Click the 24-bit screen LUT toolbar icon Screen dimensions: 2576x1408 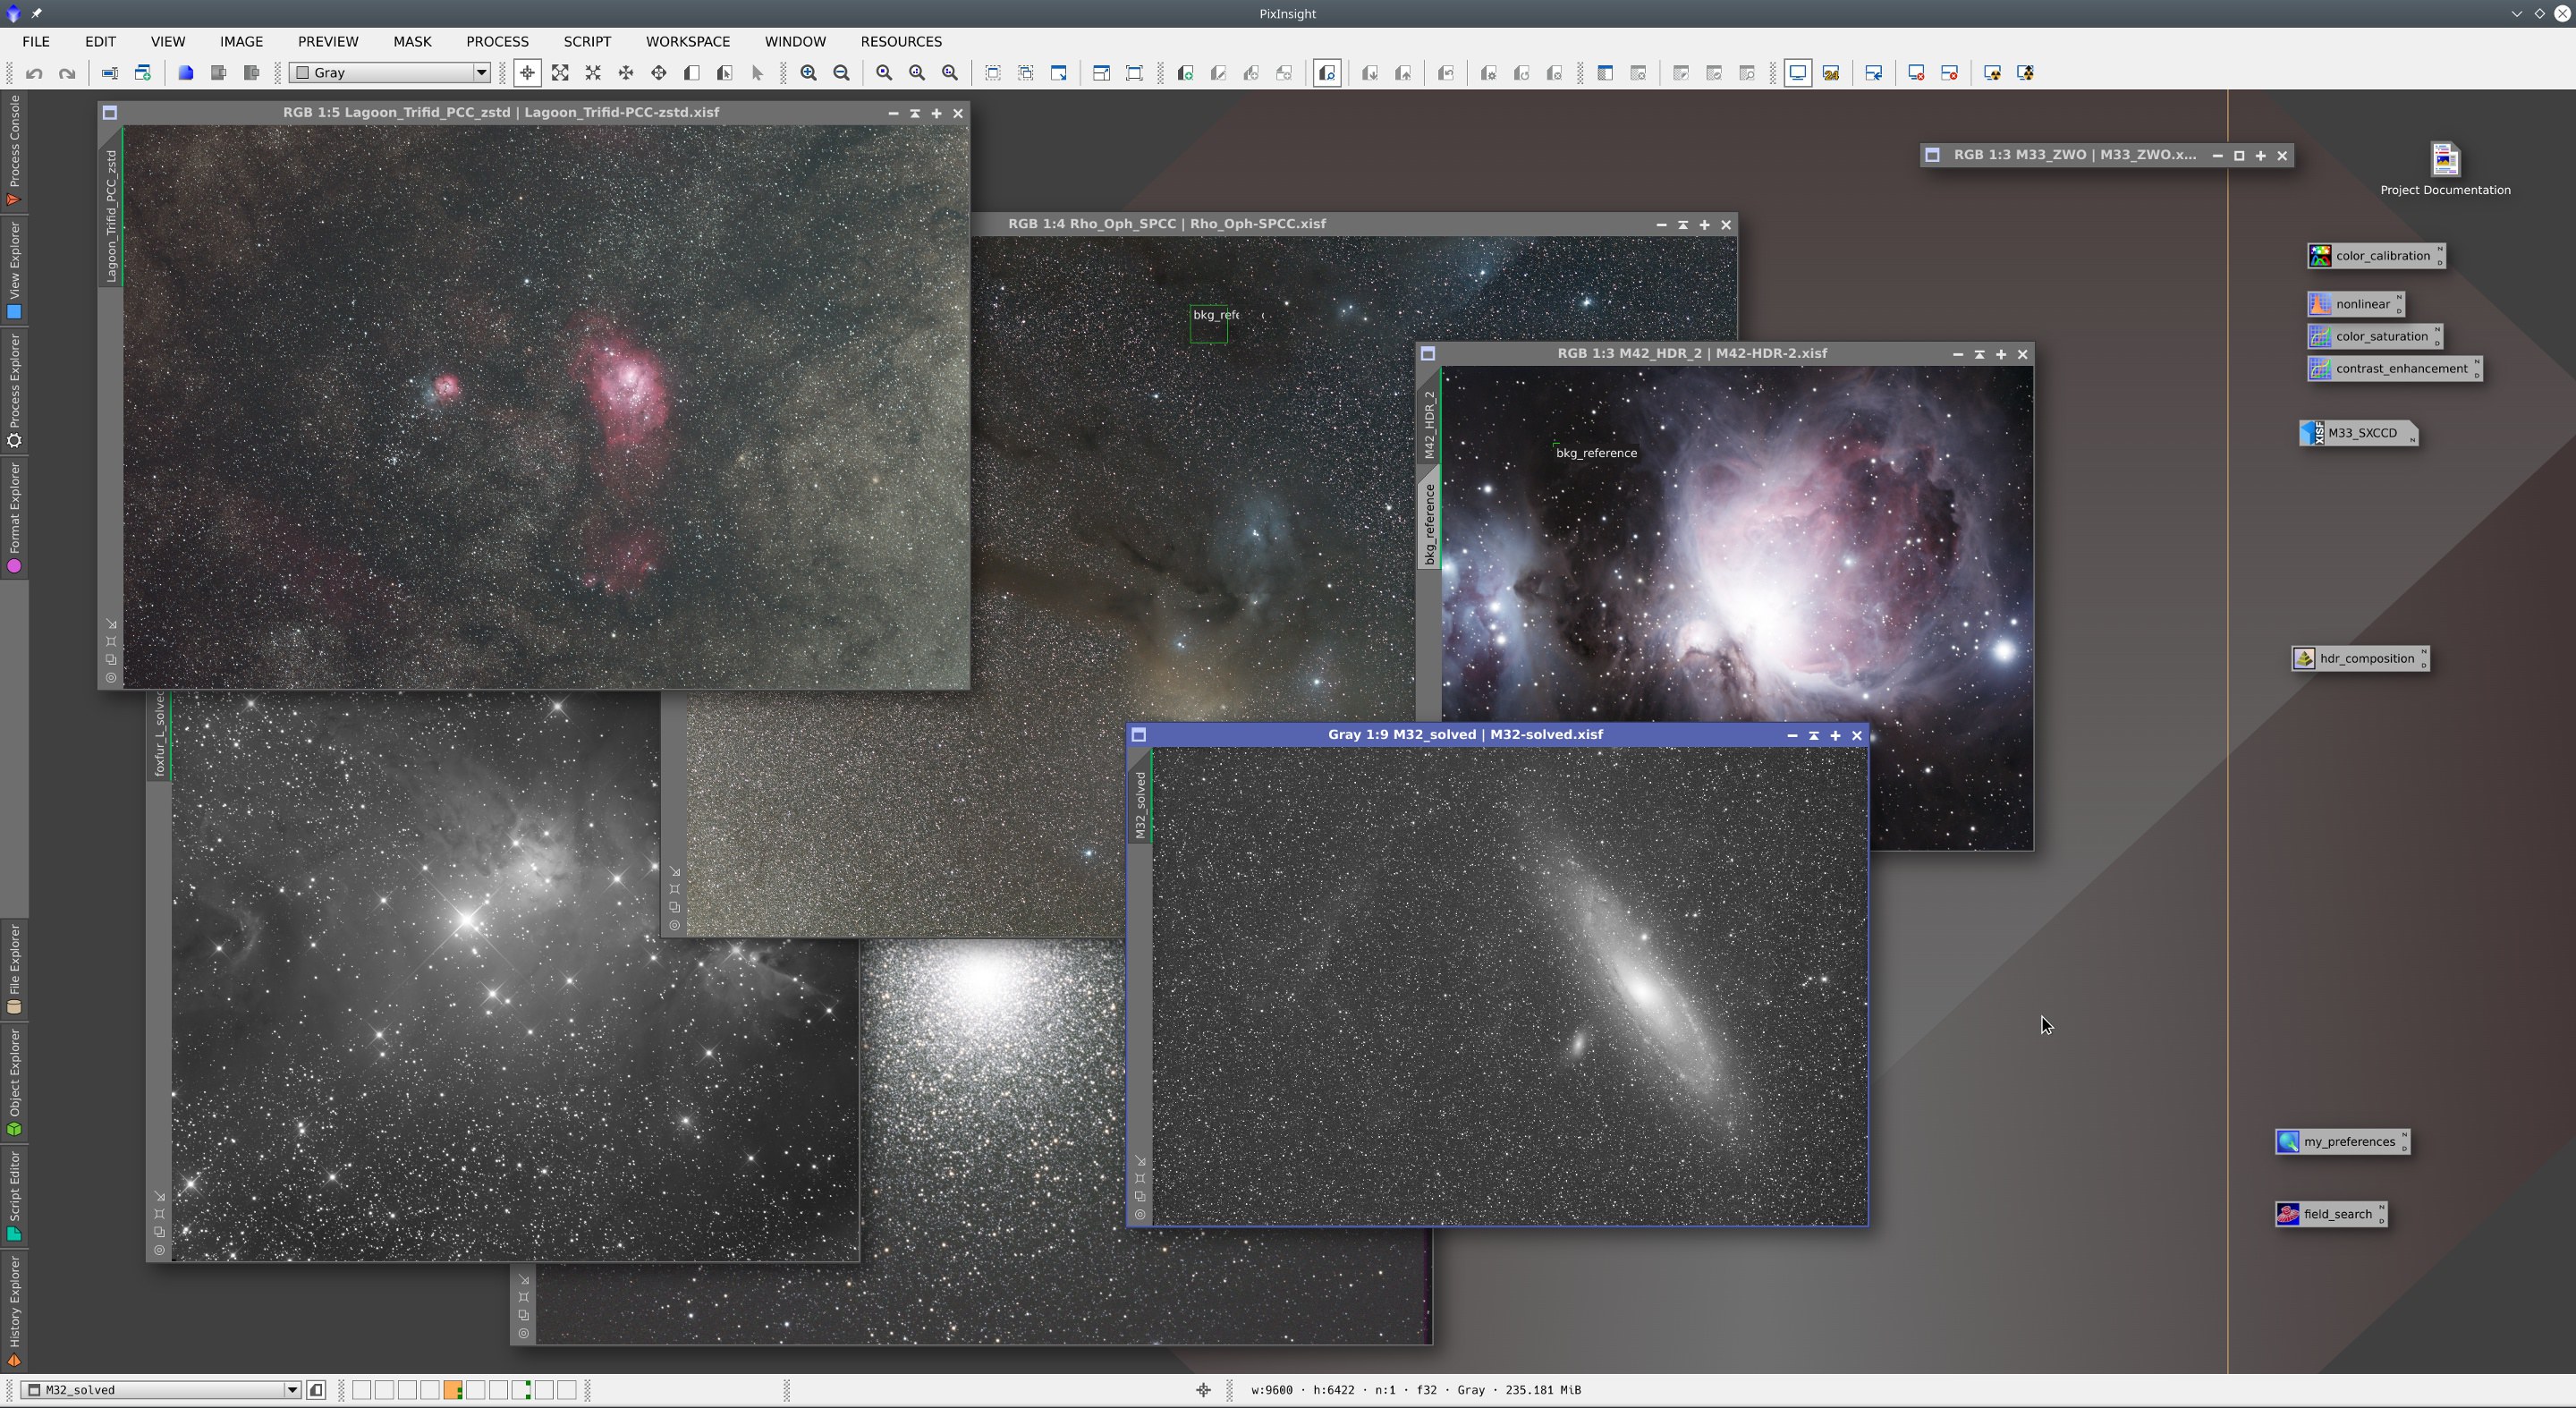(1832, 73)
